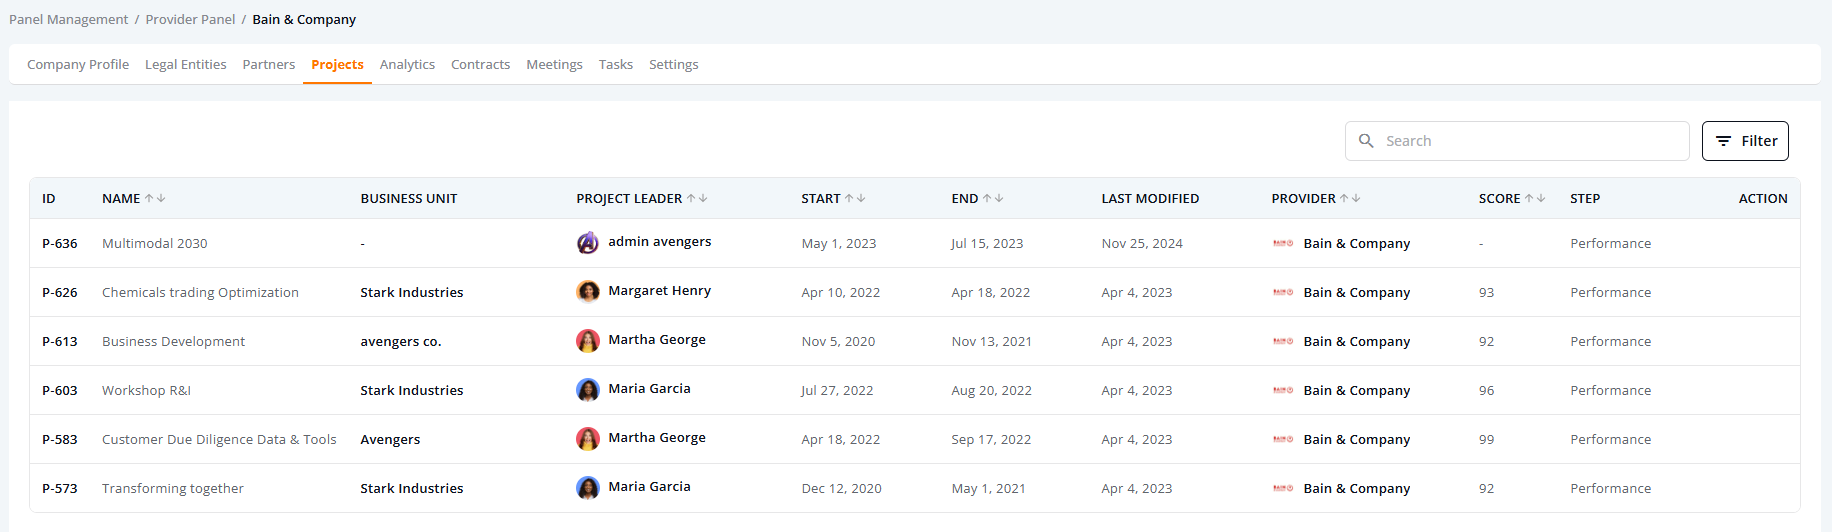Open project Customer Due Diligence Data & Tools
1832x532 pixels.
click(x=219, y=439)
